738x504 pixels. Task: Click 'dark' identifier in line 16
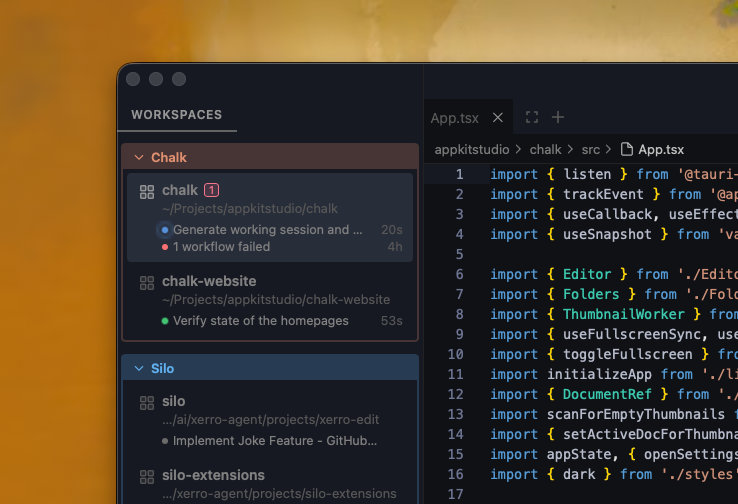(579, 474)
